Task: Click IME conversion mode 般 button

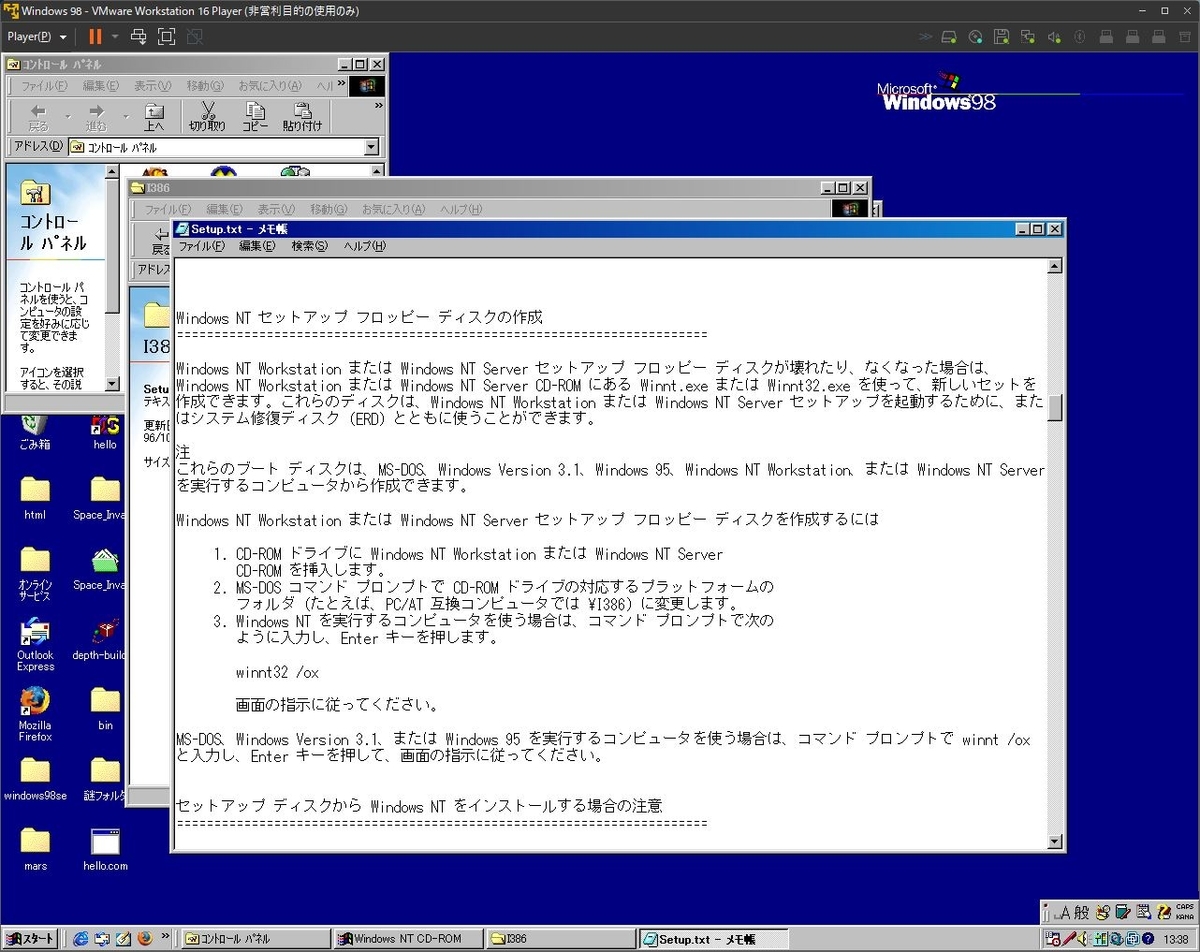Action: [1083, 912]
